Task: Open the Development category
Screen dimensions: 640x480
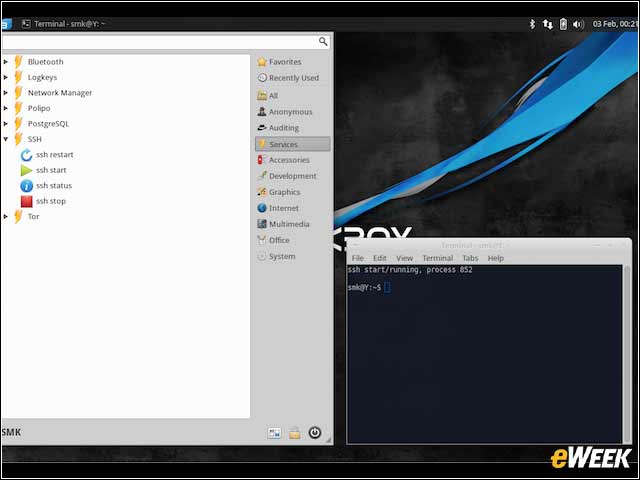Action: (287, 176)
